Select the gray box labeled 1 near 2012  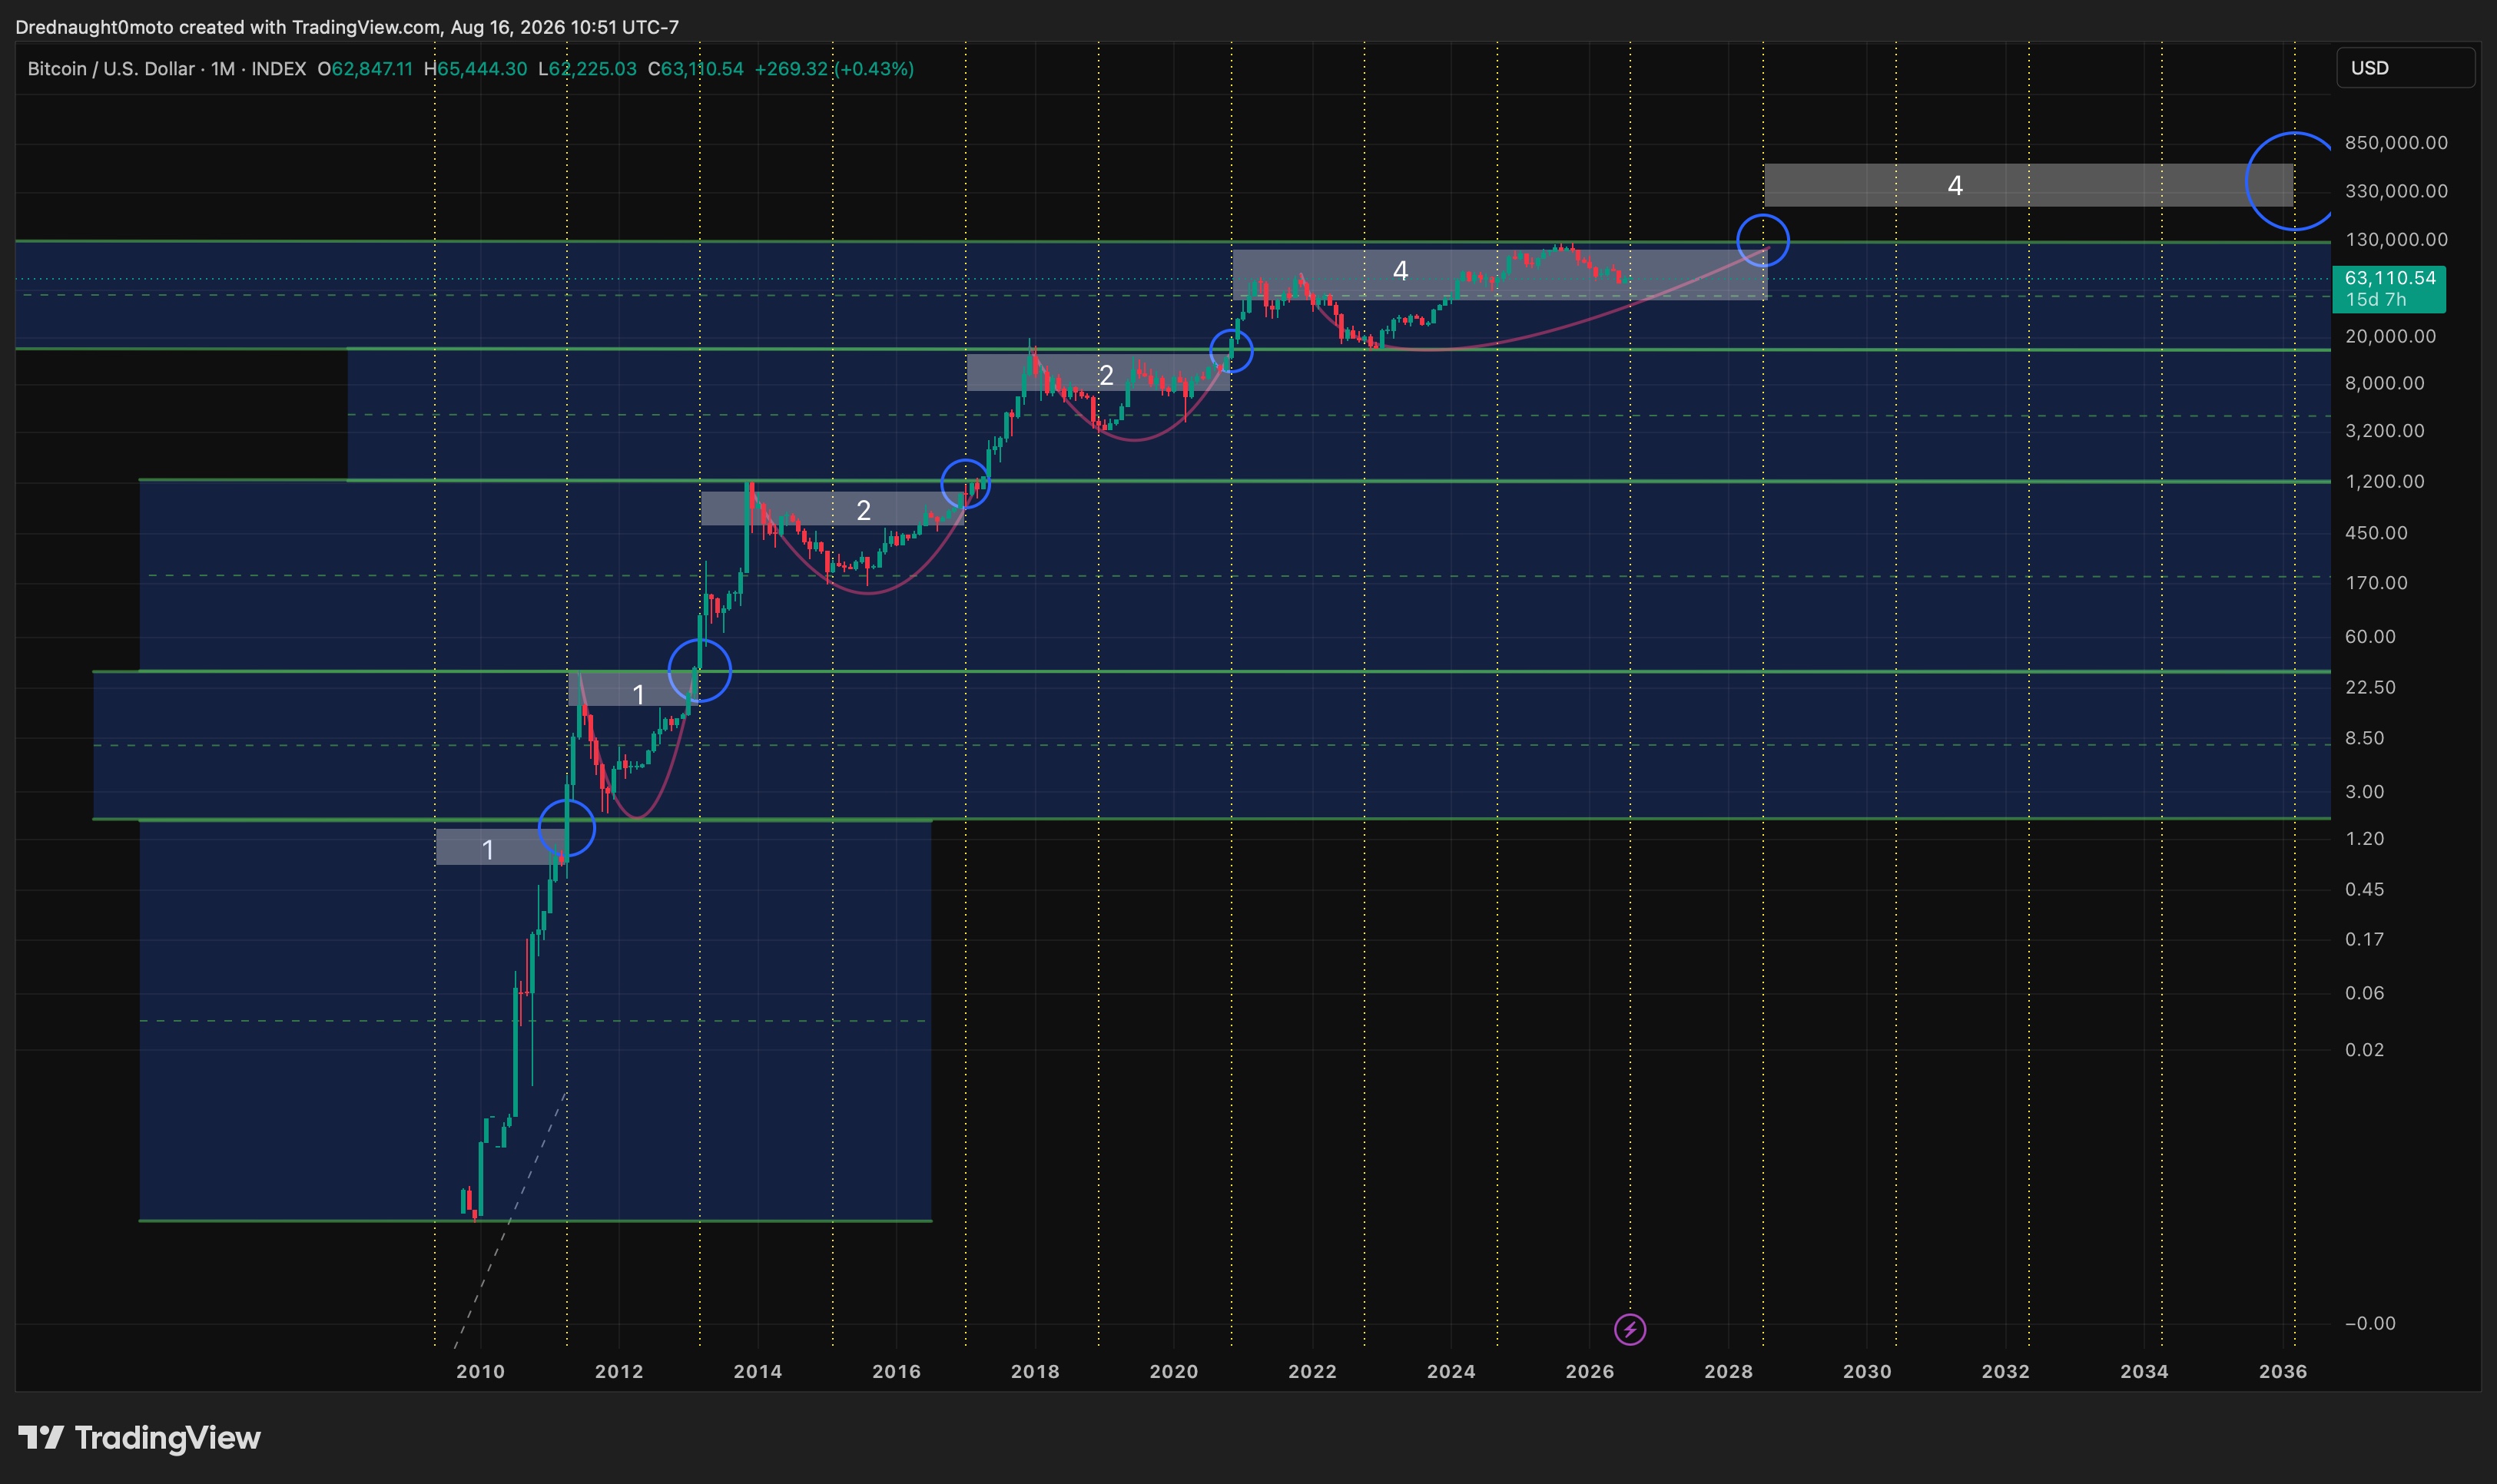pyautogui.click(x=633, y=689)
